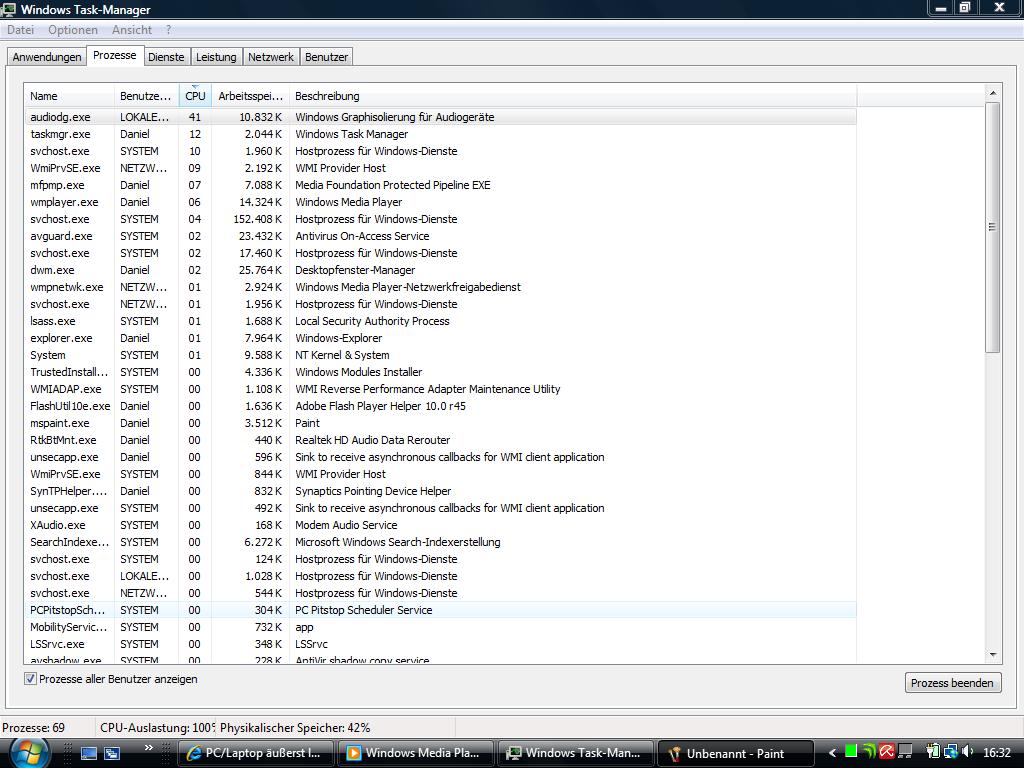
Task: Click the PCPitstopSch... process row
Action: pos(440,609)
